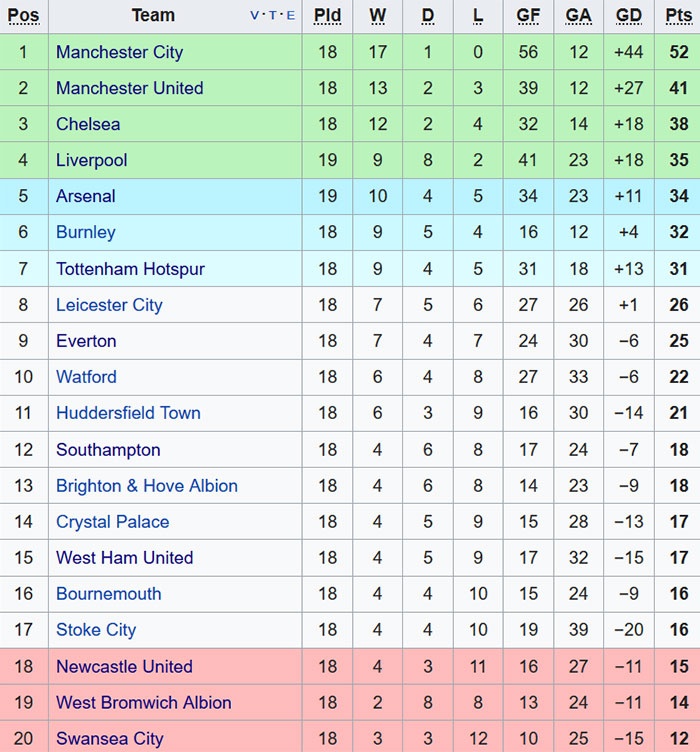
Task: Open the Swansea City team link
Action: [x=109, y=739]
